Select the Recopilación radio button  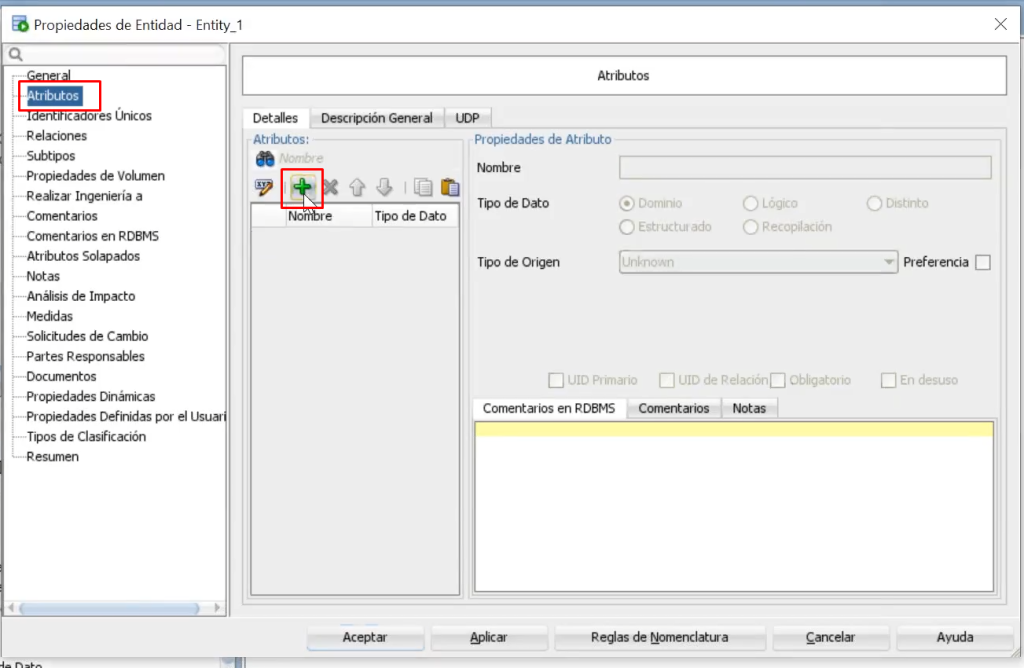click(750, 227)
